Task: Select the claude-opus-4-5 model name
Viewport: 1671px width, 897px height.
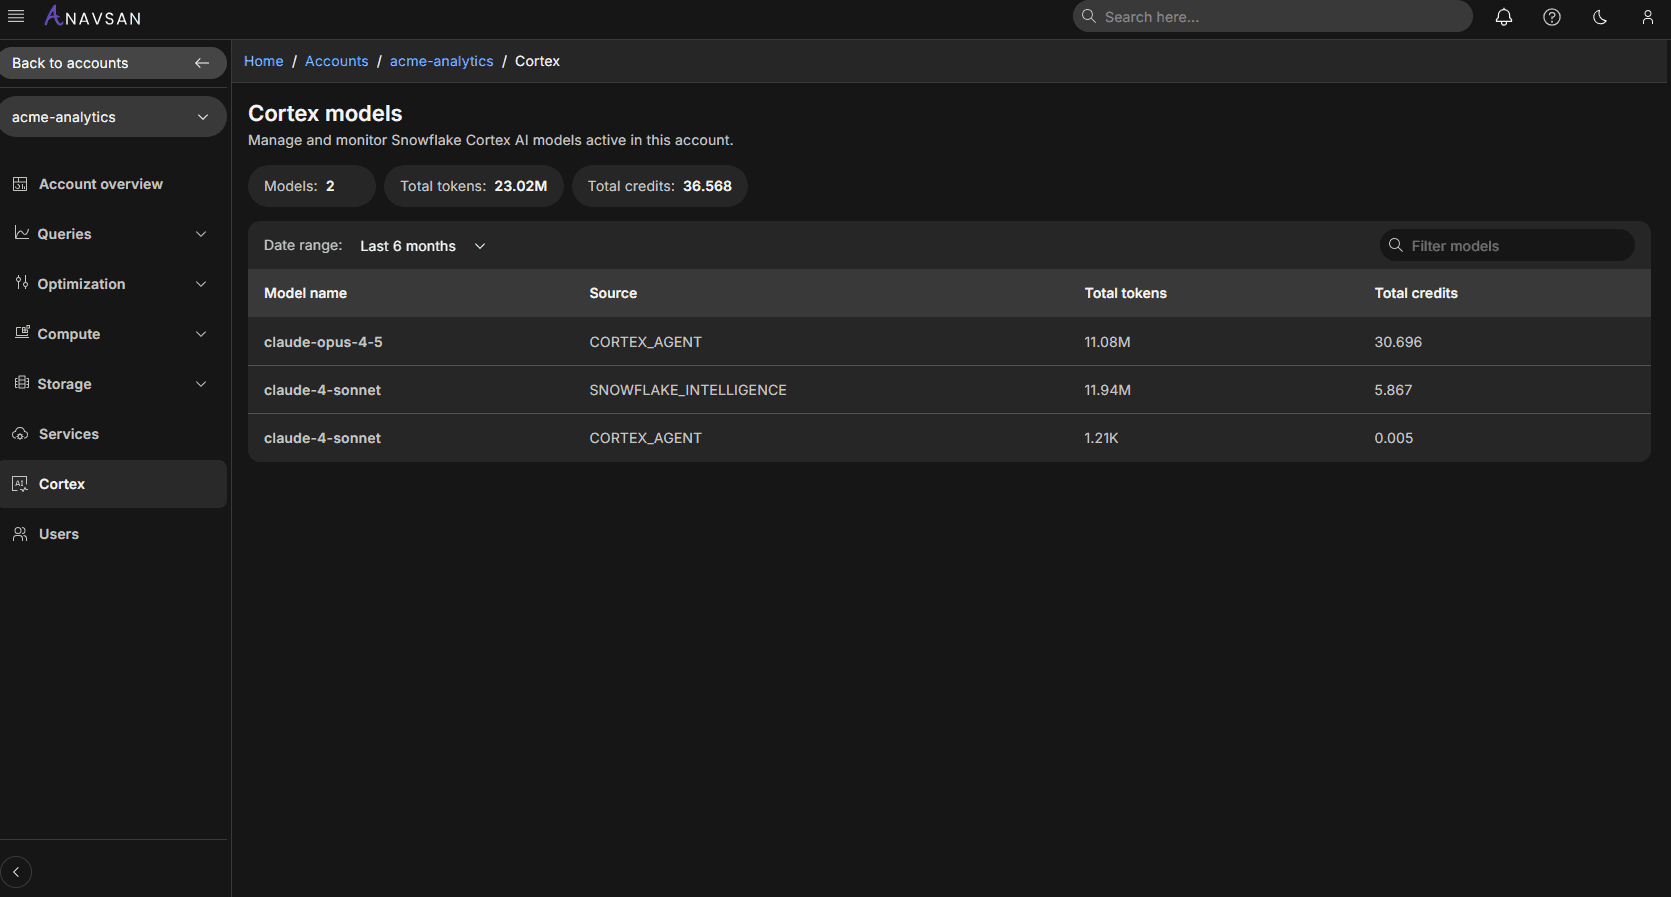Action: tap(323, 342)
